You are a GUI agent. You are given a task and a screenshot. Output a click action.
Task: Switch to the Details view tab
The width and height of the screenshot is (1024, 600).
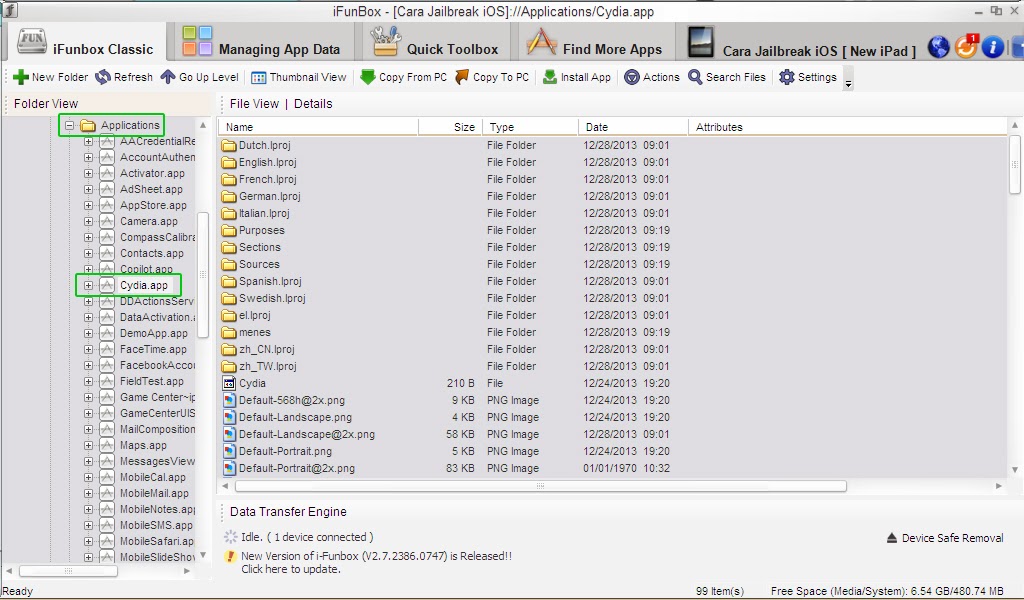(x=313, y=104)
